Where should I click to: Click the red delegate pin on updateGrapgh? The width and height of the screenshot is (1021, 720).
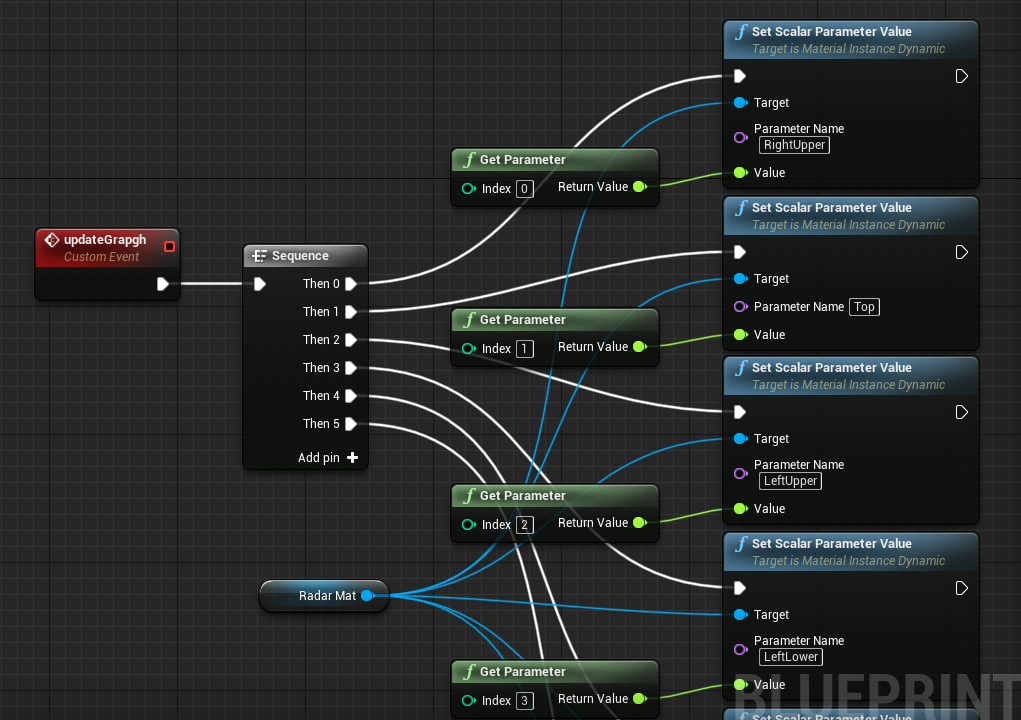[169, 247]
